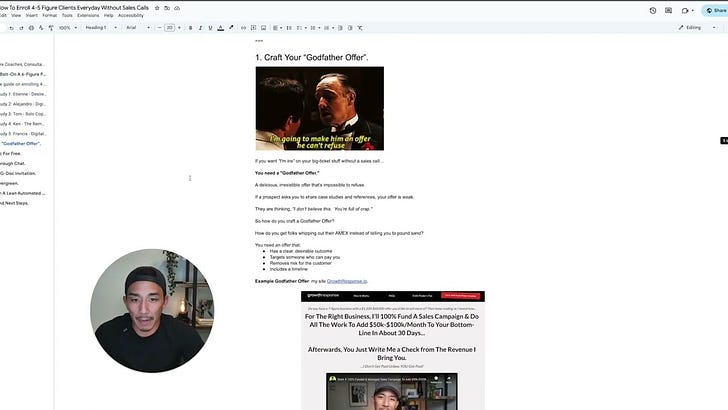
Task: Open the zoom level dropdown
Action: point(68,28)
